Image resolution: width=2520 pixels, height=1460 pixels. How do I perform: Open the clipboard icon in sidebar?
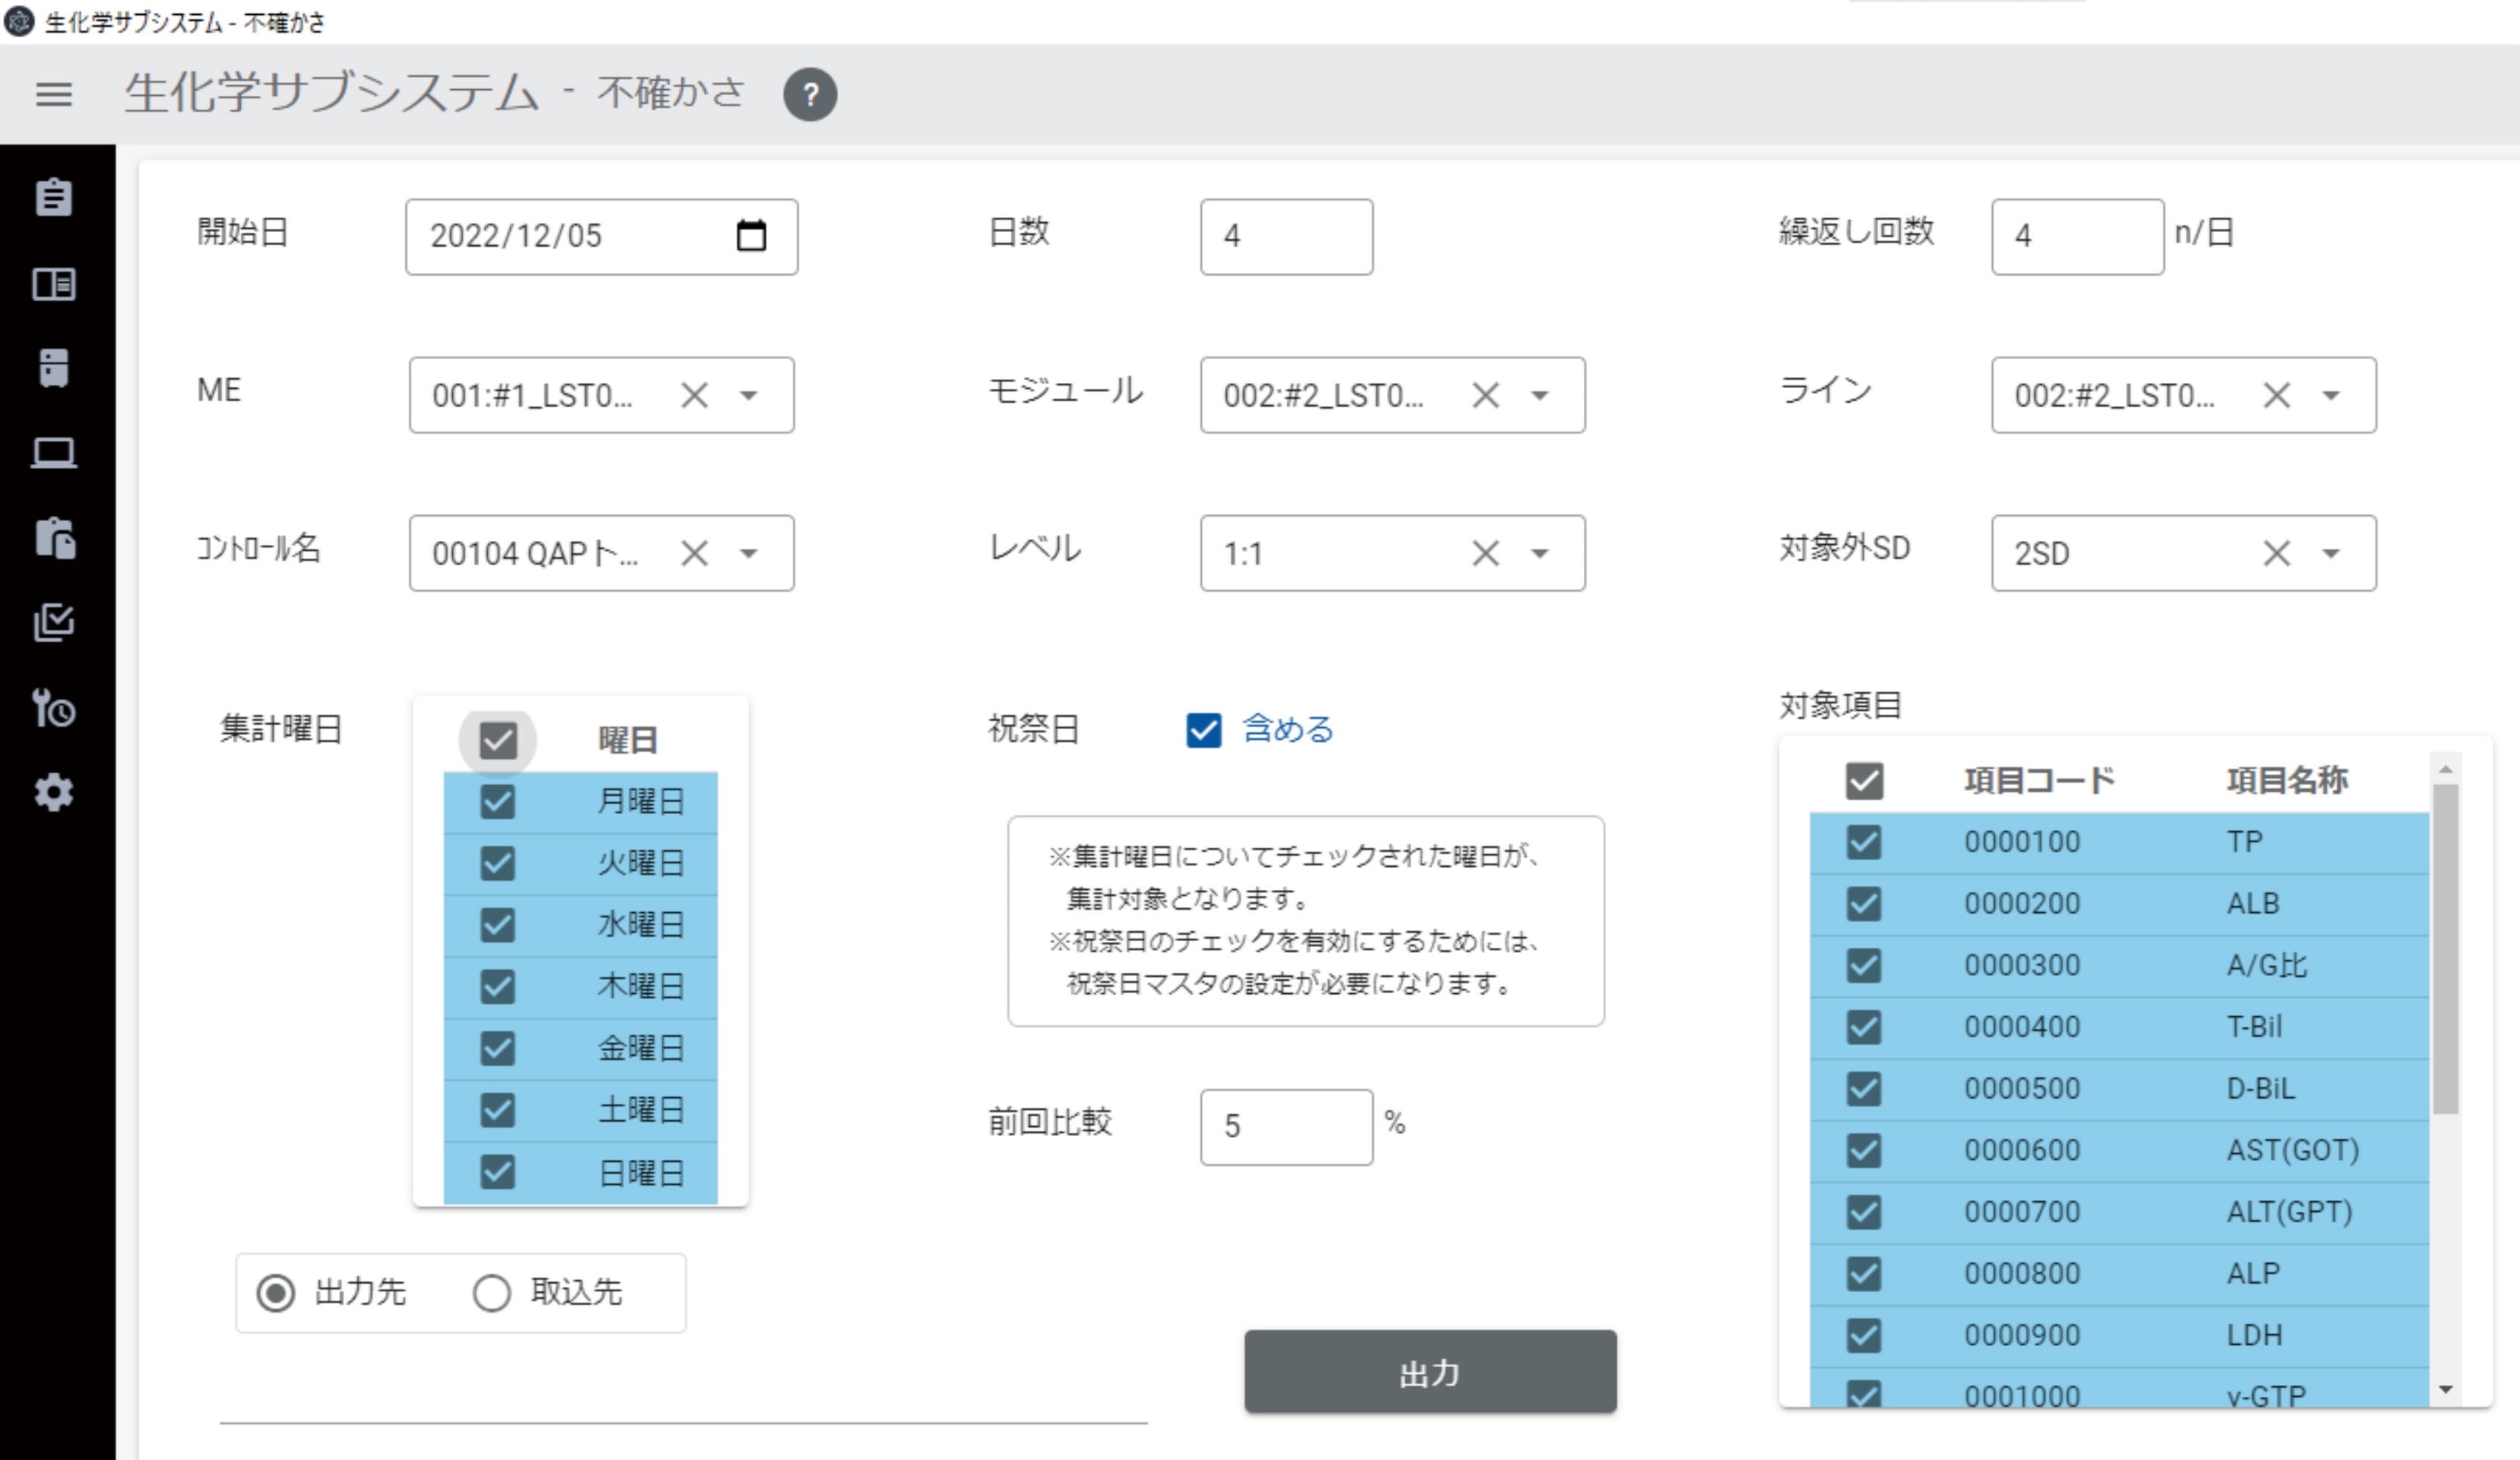point(54,197)
